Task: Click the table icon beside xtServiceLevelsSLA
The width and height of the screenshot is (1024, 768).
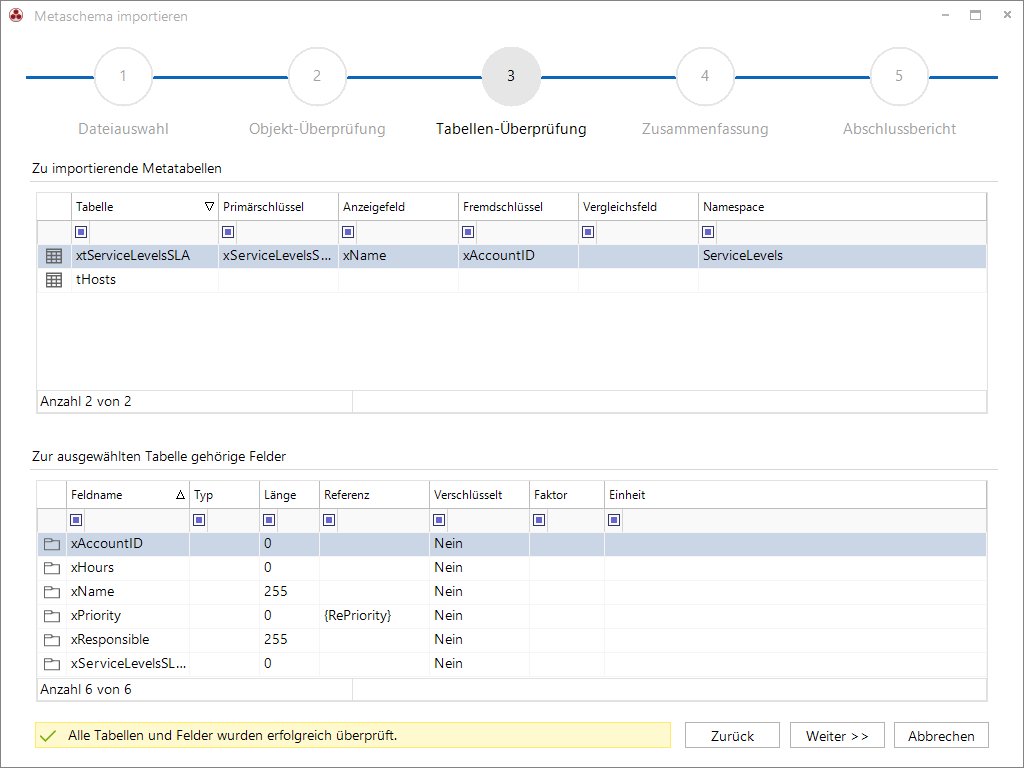Action: (x=54, y=256)
